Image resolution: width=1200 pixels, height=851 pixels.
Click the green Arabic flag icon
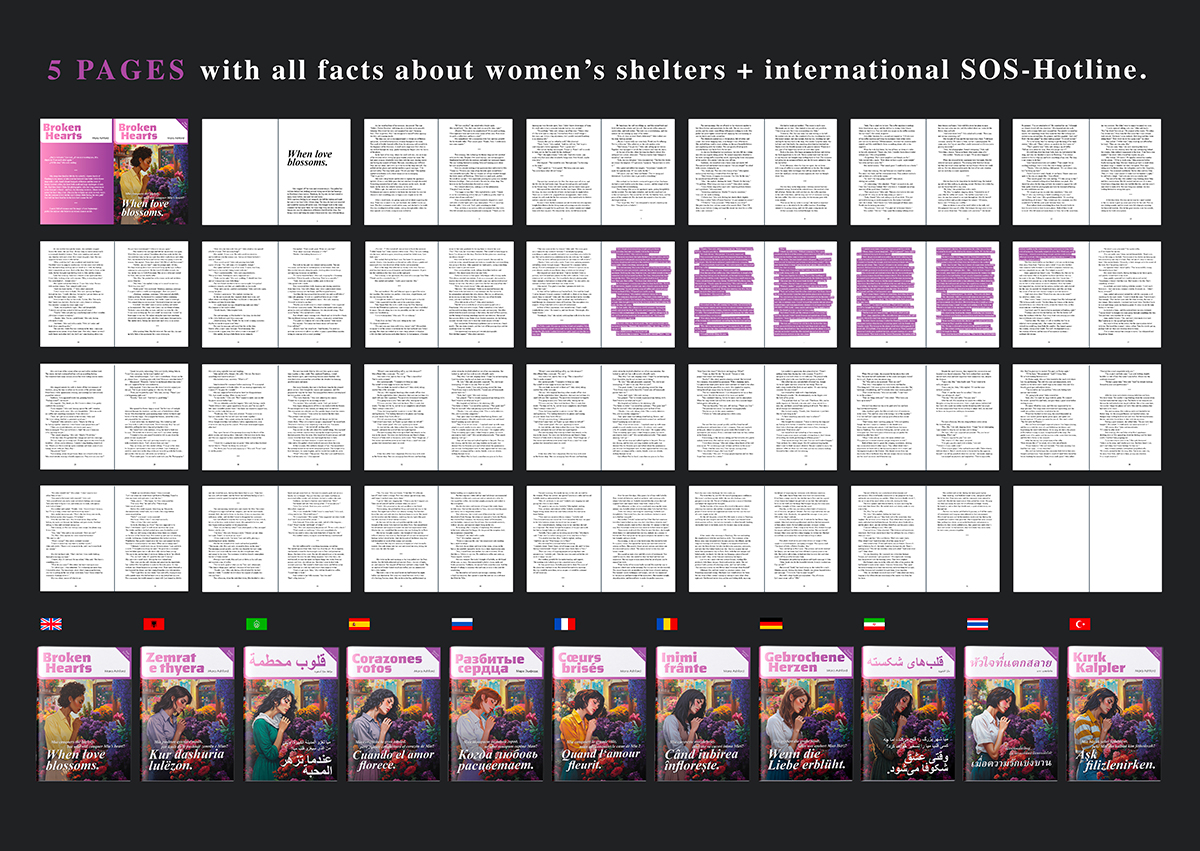[256, 624]
